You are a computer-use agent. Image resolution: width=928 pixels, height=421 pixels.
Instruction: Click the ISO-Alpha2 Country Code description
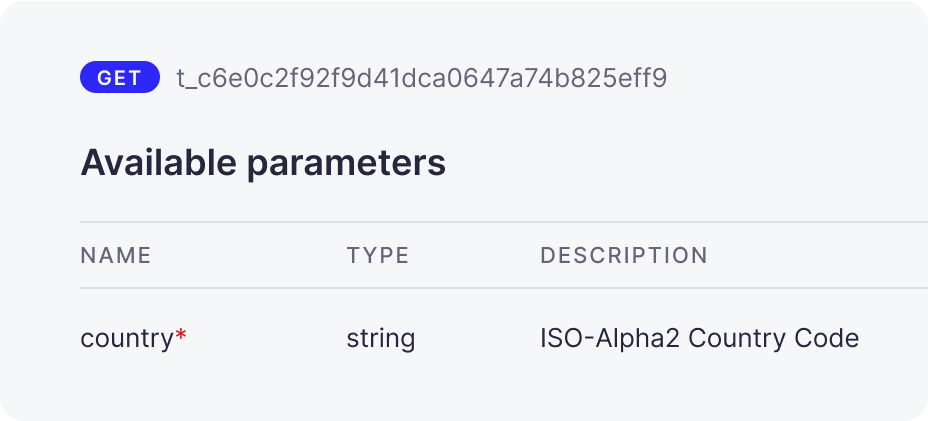(700, 339)
